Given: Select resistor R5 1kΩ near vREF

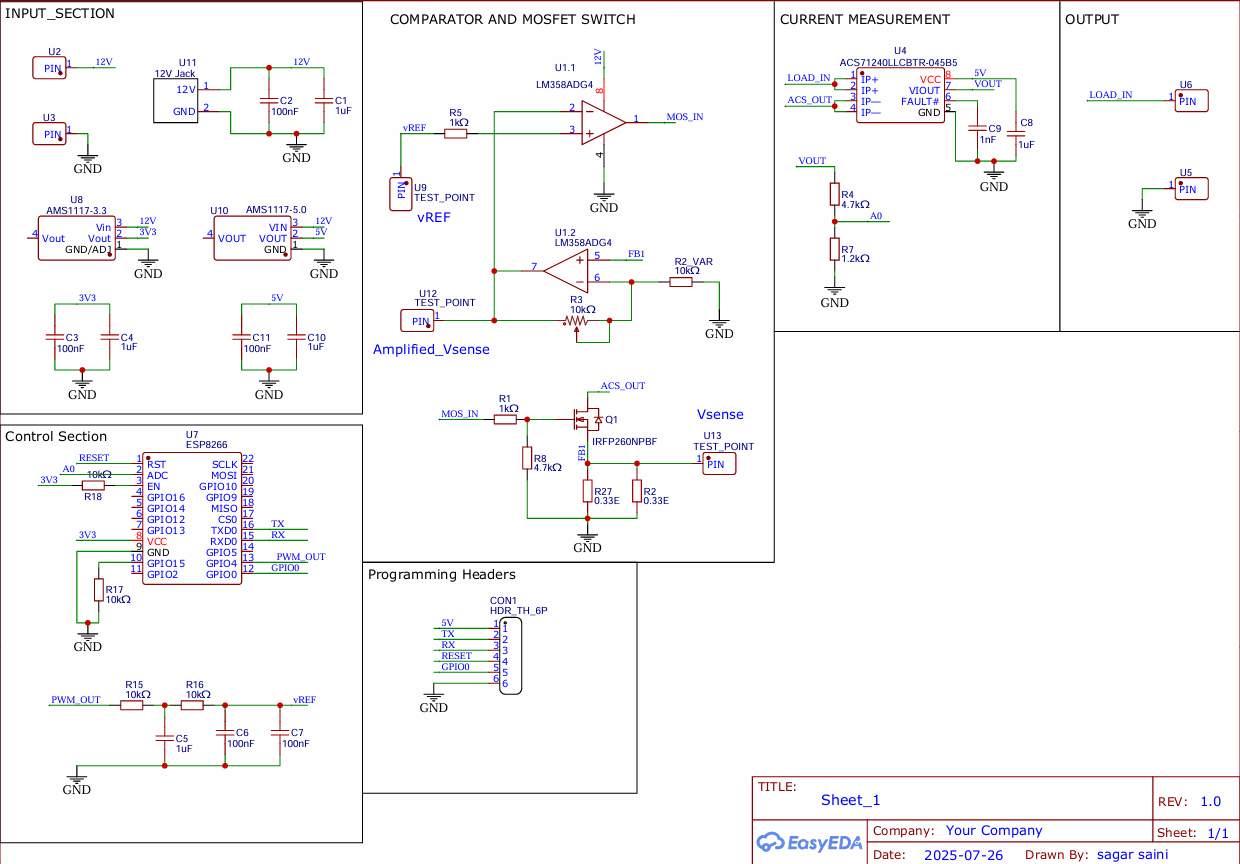Looking at the screenshot, I should 455,131.
